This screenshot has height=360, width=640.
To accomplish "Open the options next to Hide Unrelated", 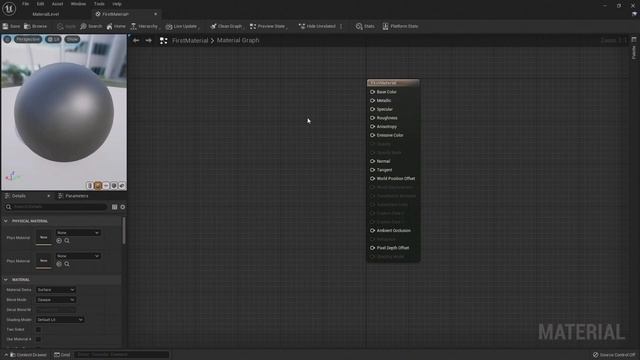I will coord(341,26).
